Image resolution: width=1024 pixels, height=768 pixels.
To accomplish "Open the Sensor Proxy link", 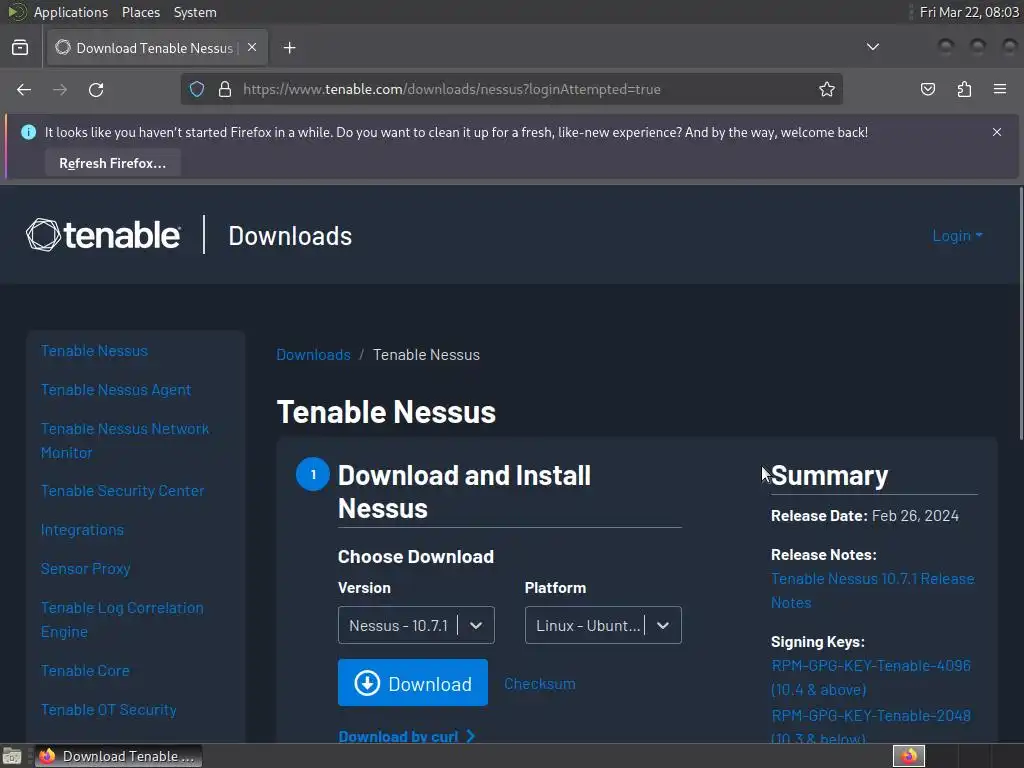I will pyautogui.click(x=86, y=569).
